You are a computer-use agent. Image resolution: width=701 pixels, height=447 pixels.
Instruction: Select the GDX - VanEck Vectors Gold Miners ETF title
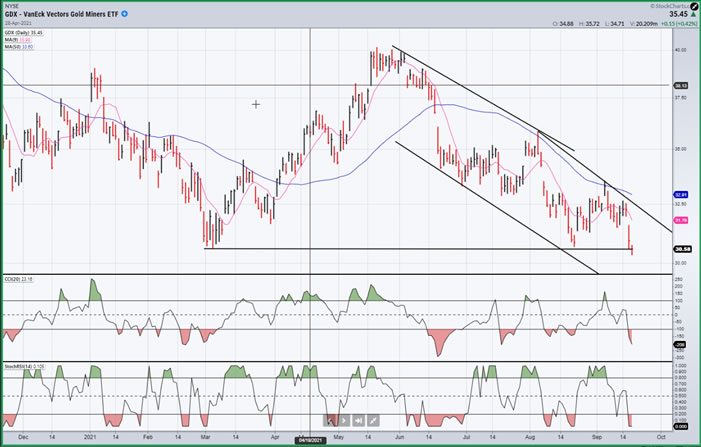click(62, 14)
